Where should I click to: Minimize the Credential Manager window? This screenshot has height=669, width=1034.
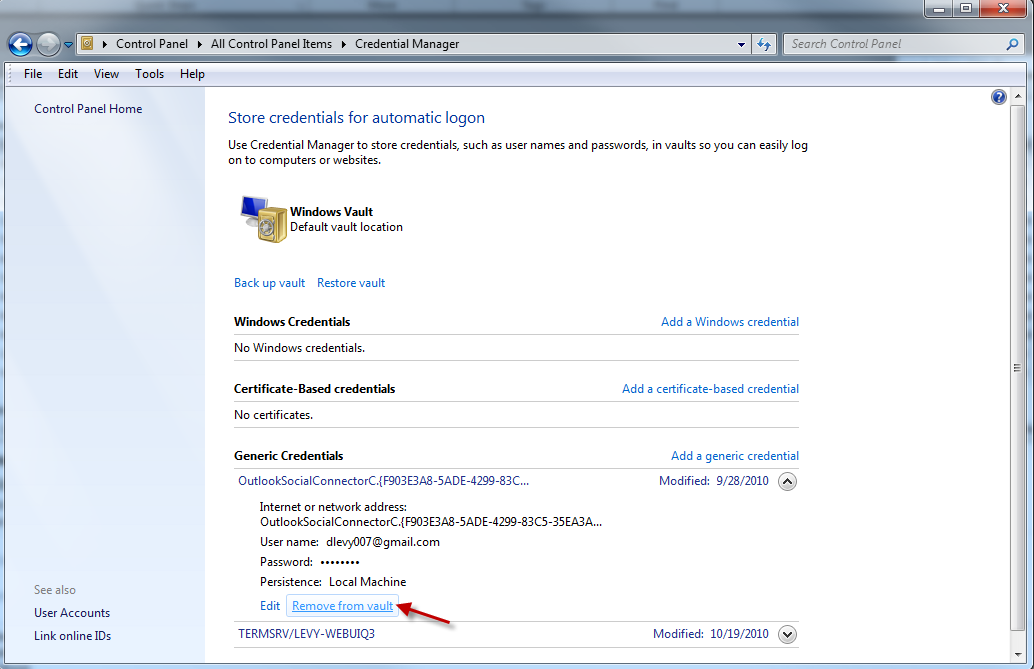pos(939,9)
